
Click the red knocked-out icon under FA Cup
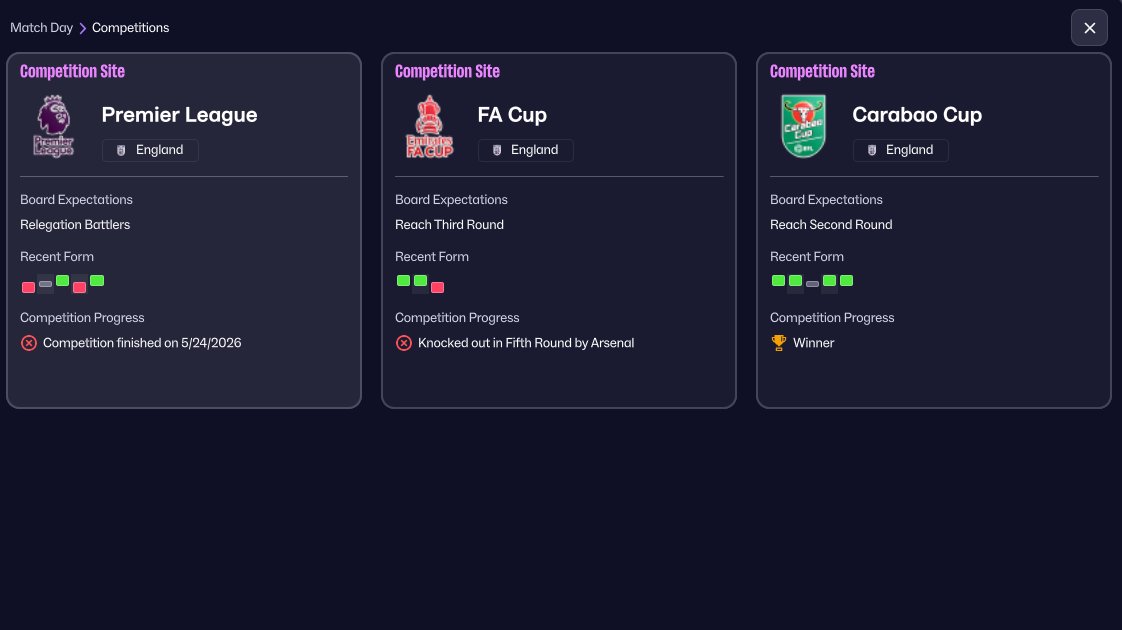click(404, 343)
